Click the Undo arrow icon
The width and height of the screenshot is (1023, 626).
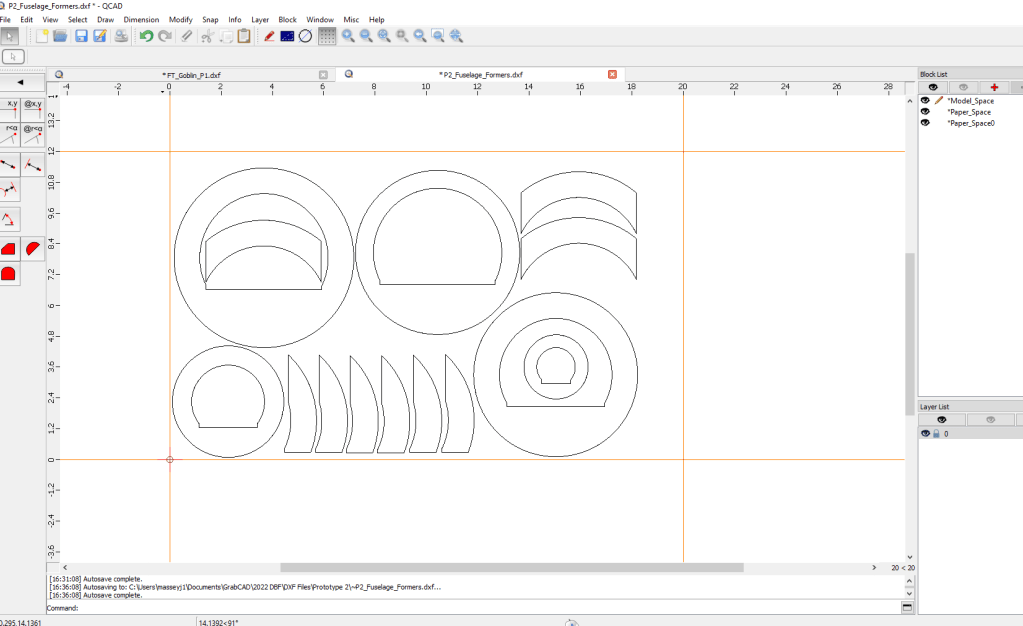point(146,36)
